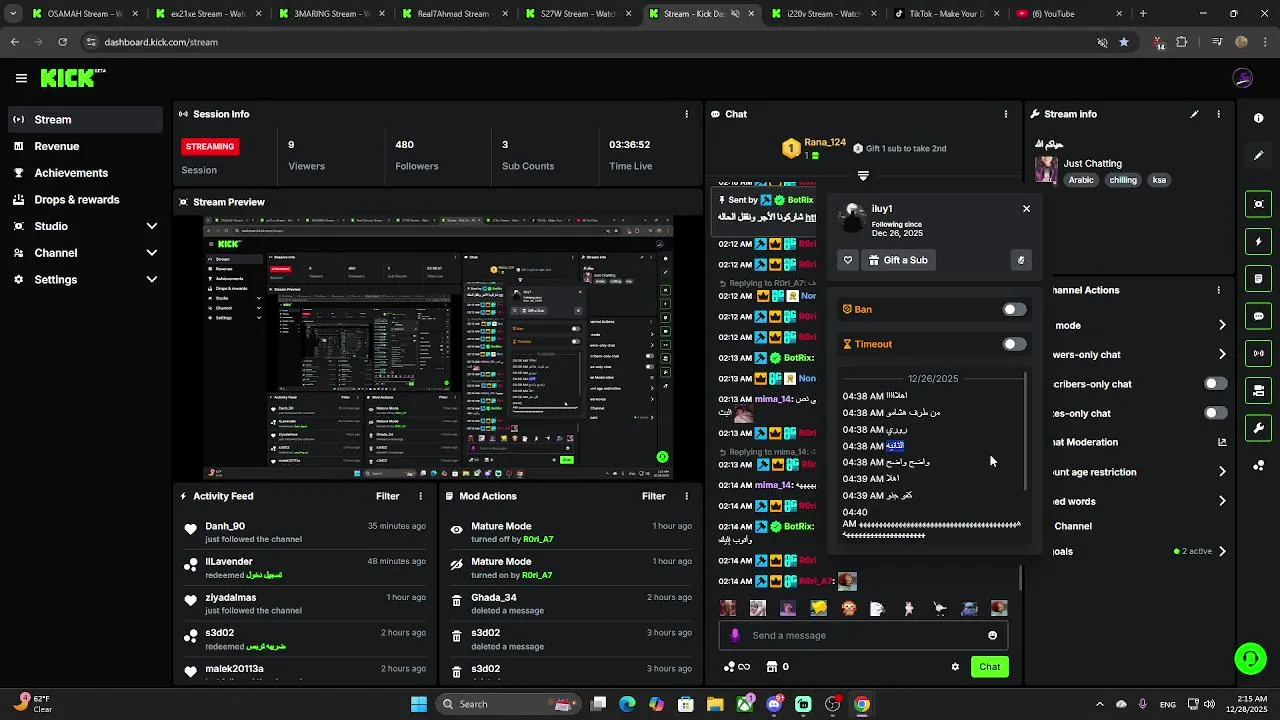The width and height of the screenshot is (1280, 720).
Task: Expand Settings section in sidebar
Action: tap(152, 280)
